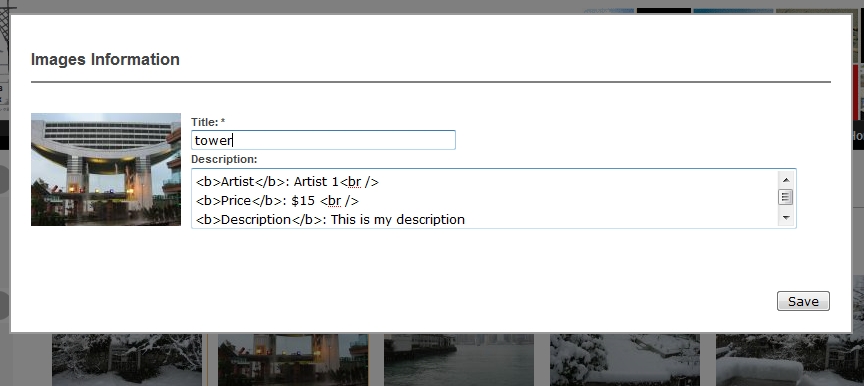Click the "Description:" field label
The image size is (864, 386).
(x=224, y=159)
